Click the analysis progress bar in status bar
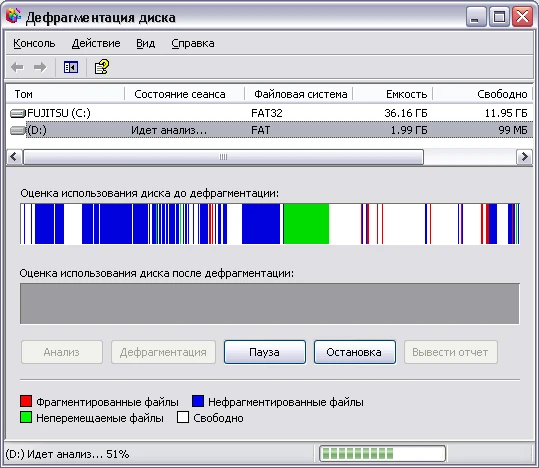 [x=382, y=454]
